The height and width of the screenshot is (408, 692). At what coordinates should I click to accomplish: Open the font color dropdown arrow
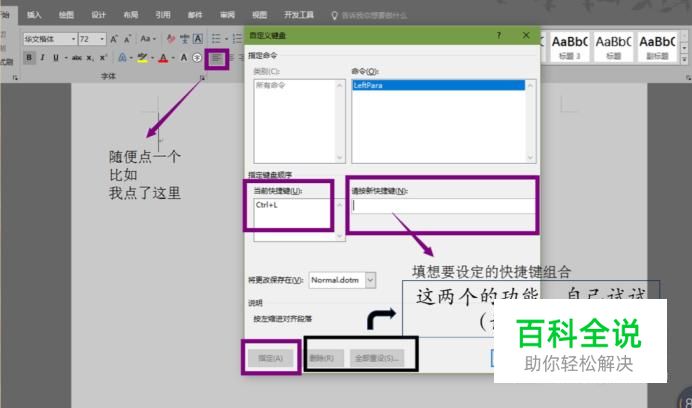pyautogui.click(x=173, y=58)
